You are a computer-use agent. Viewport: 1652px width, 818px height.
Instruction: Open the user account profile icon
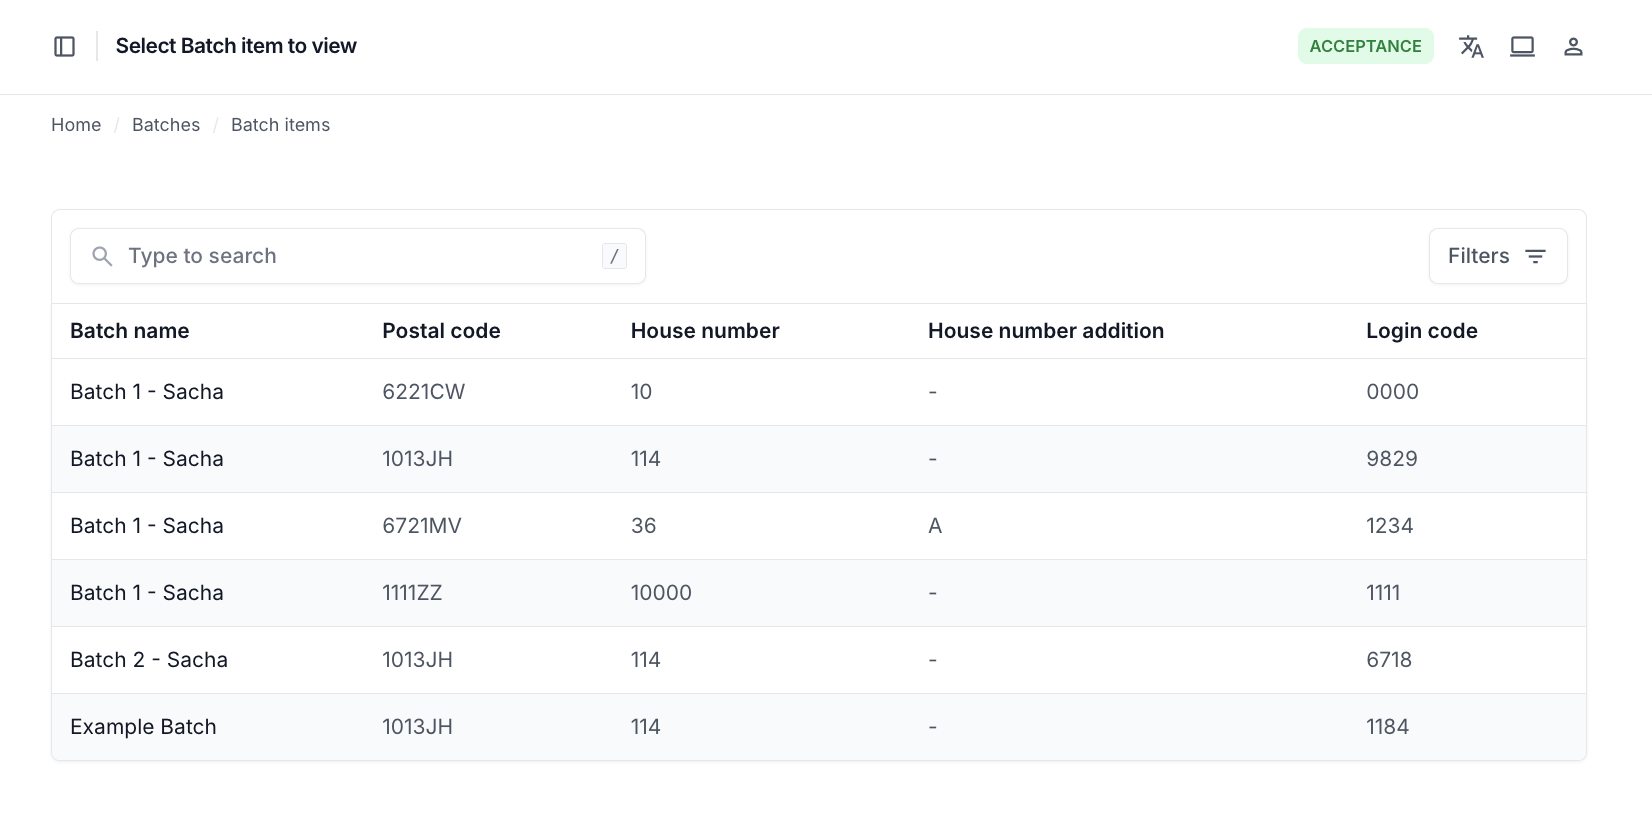1573,47
